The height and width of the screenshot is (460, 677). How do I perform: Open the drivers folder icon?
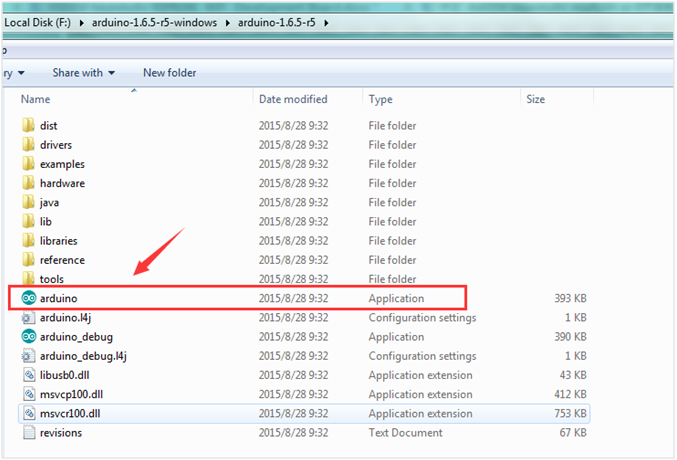pyautogui.click(x=28, y=145)
